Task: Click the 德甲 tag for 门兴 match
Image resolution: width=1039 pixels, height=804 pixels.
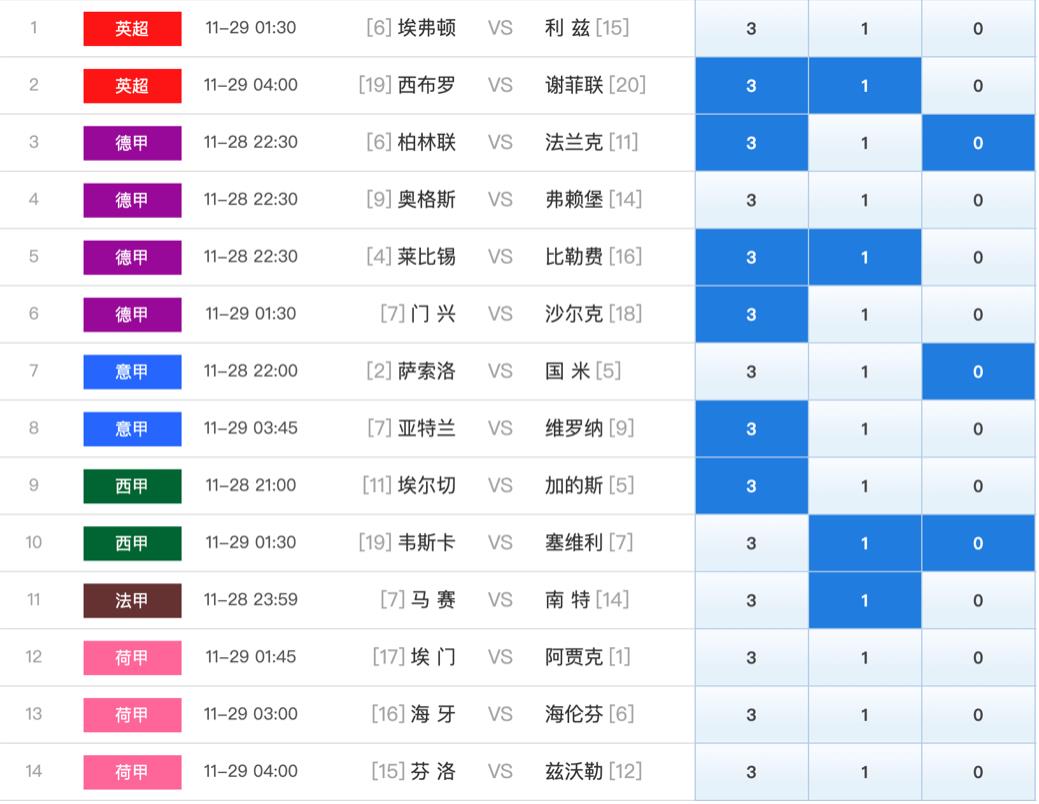Action: point(132,314)
